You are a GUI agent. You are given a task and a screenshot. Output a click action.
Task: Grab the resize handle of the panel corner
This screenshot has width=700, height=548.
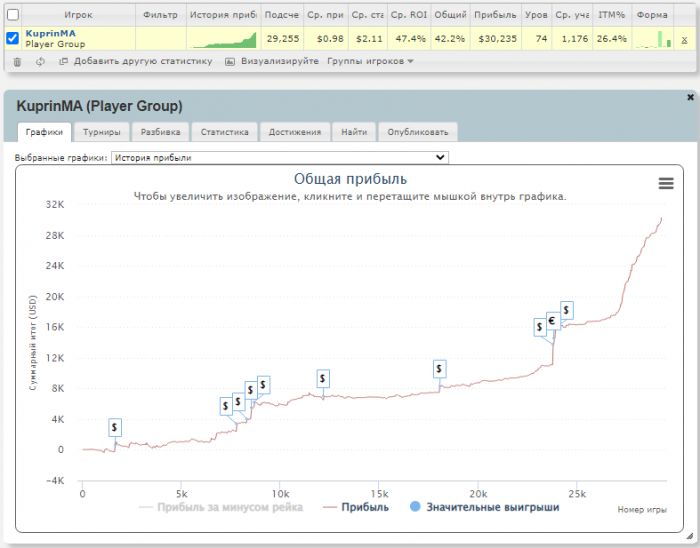pos(690,536)
